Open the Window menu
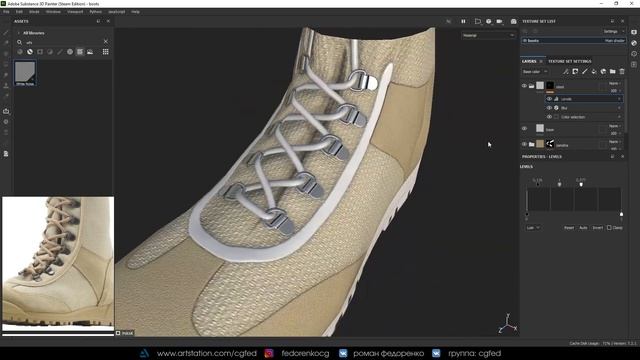This screenshot has height=360, width=640. 53,12
